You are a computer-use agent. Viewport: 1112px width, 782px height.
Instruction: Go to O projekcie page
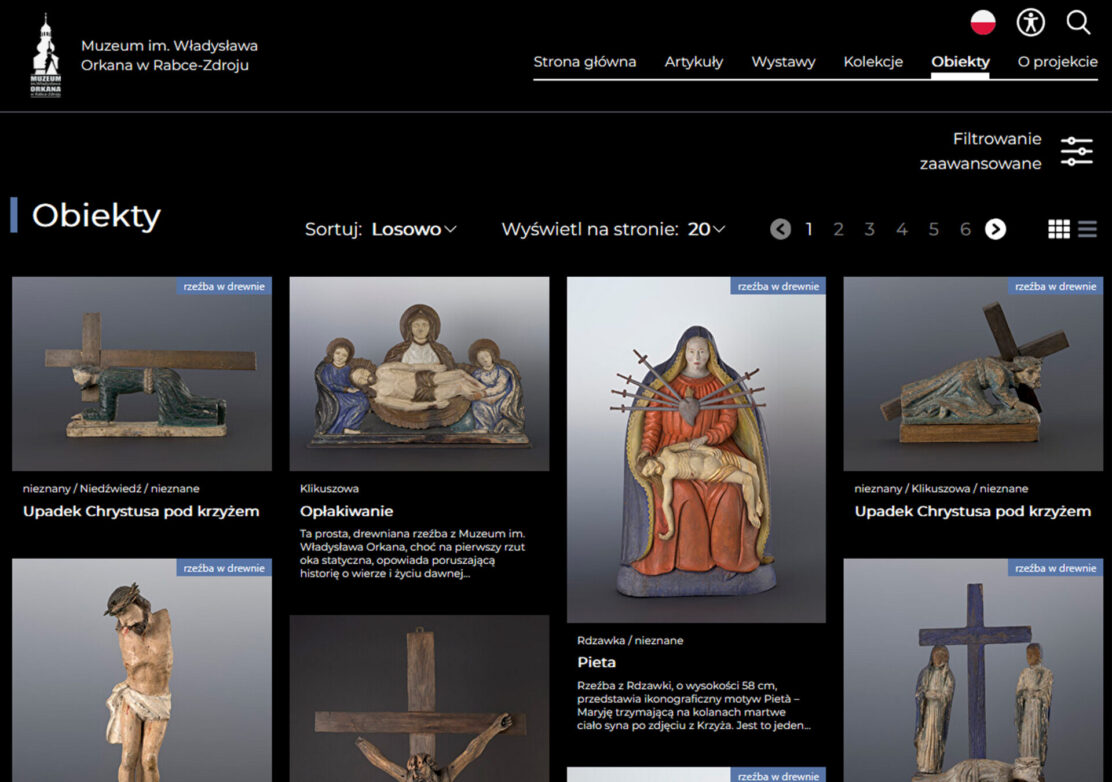tap(1057, 62)
